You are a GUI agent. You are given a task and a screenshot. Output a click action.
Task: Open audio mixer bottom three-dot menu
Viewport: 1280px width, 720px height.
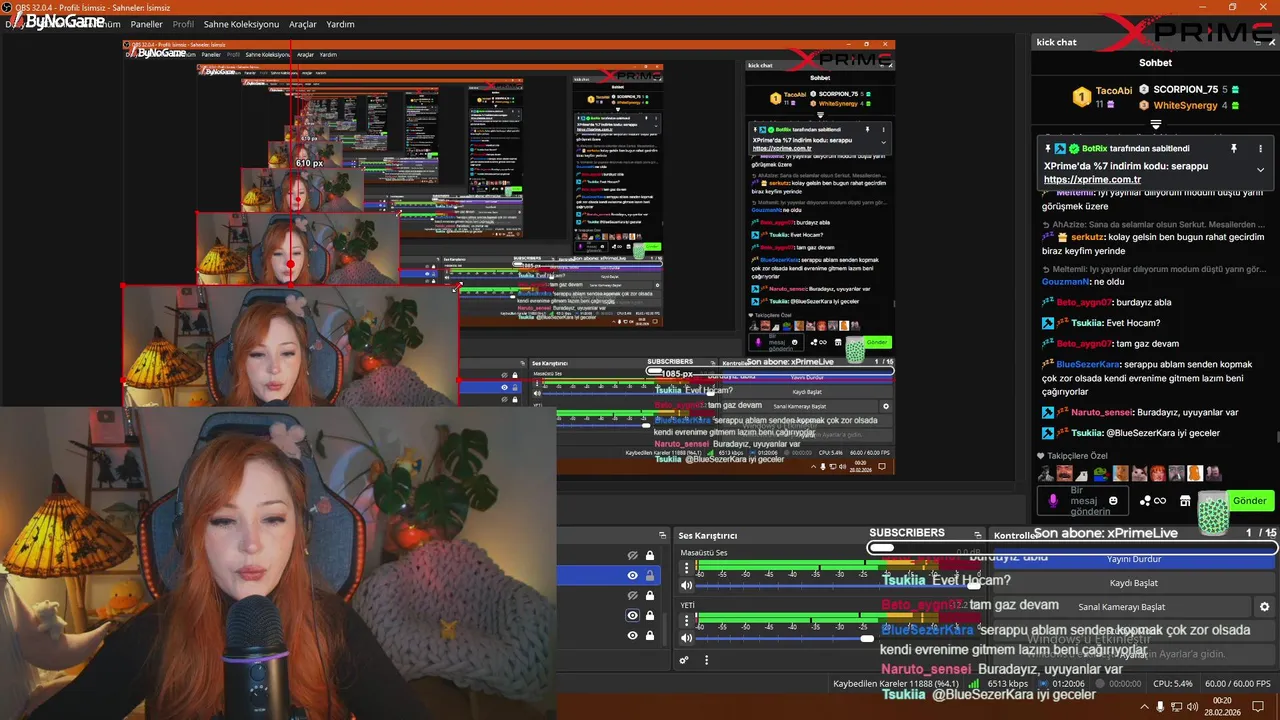[x=706, y=660]
